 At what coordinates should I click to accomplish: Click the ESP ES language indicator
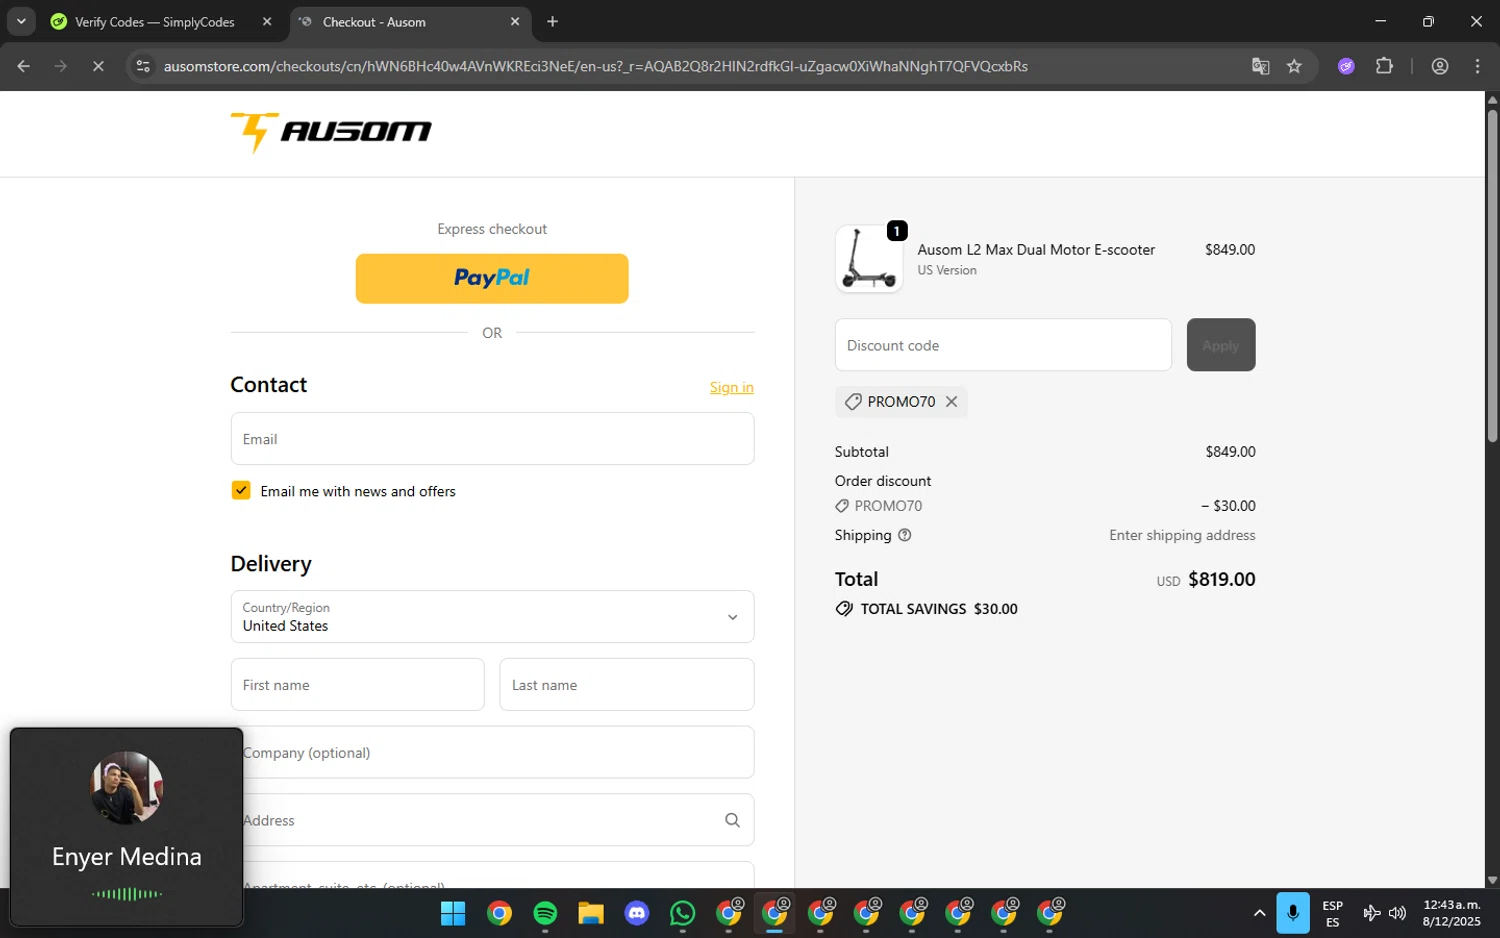pyautogui.click(x=1332, y=914)
